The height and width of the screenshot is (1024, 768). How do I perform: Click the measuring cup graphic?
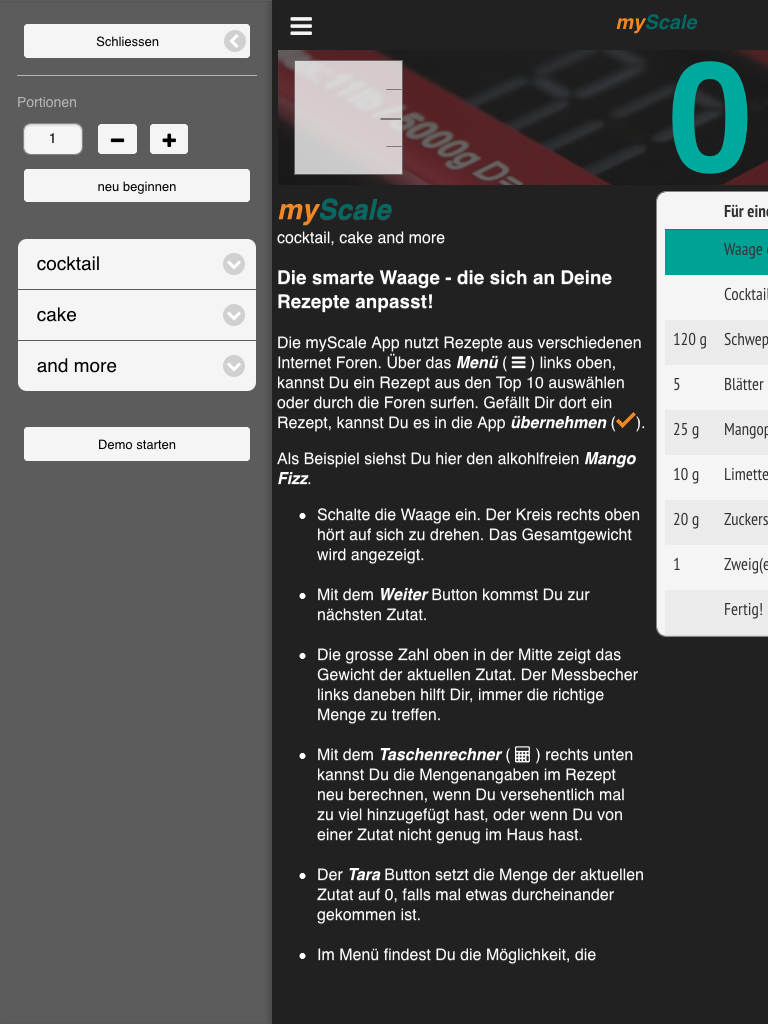tap(348, 118)
